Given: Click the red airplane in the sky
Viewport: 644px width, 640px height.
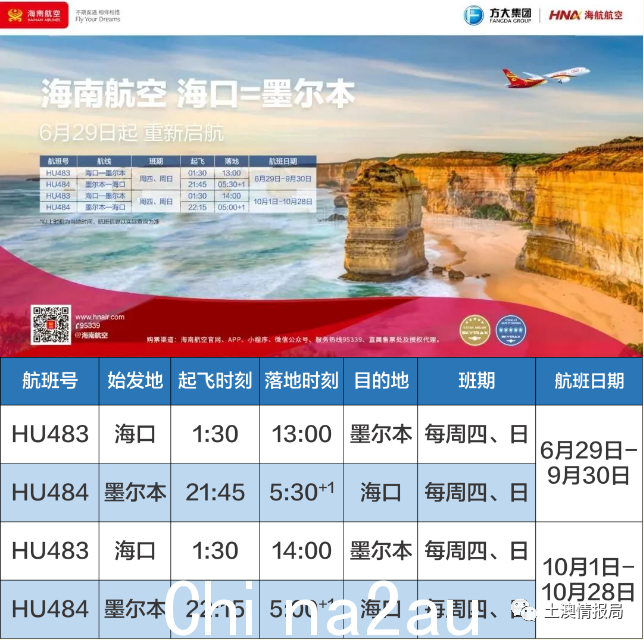Looking at the screenshot, I should [545, 76].
